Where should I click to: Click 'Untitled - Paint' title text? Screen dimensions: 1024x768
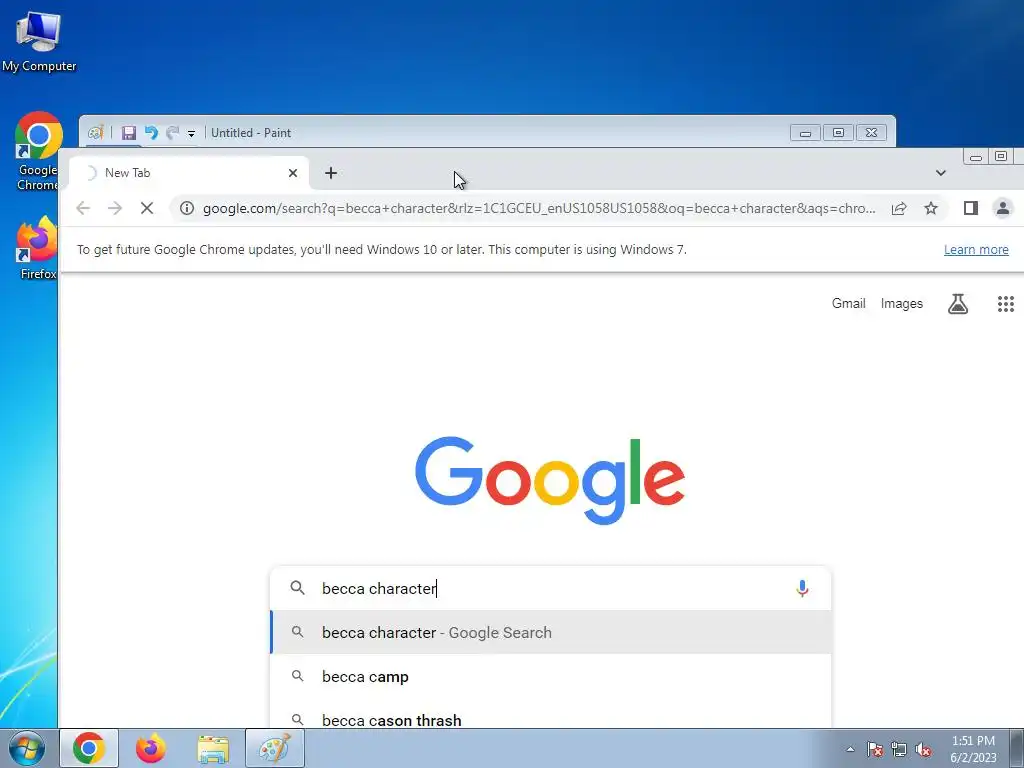click(251, 133)
